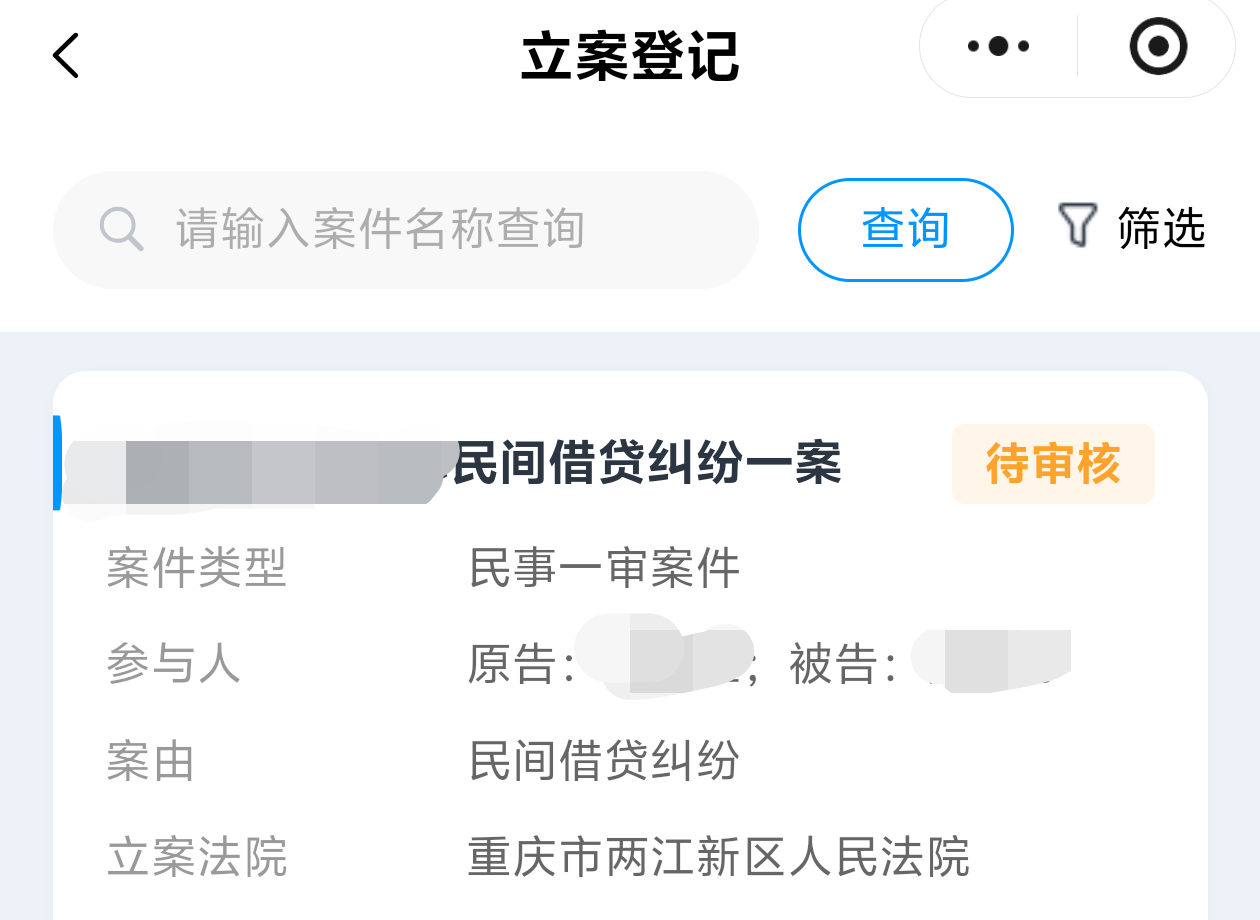Open the 筛选 filter options

pos(1161,228)
